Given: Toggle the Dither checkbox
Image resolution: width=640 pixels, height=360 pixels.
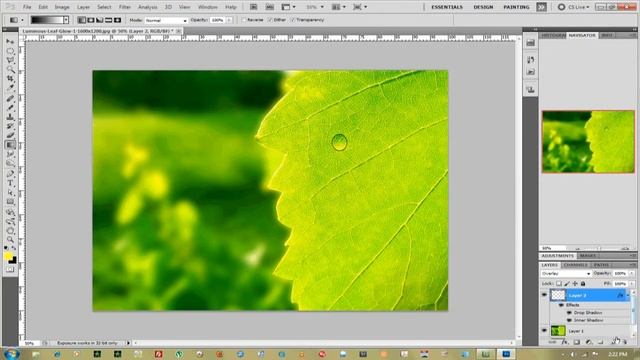Looking at the screenshot, I should [x=270, y=20].
